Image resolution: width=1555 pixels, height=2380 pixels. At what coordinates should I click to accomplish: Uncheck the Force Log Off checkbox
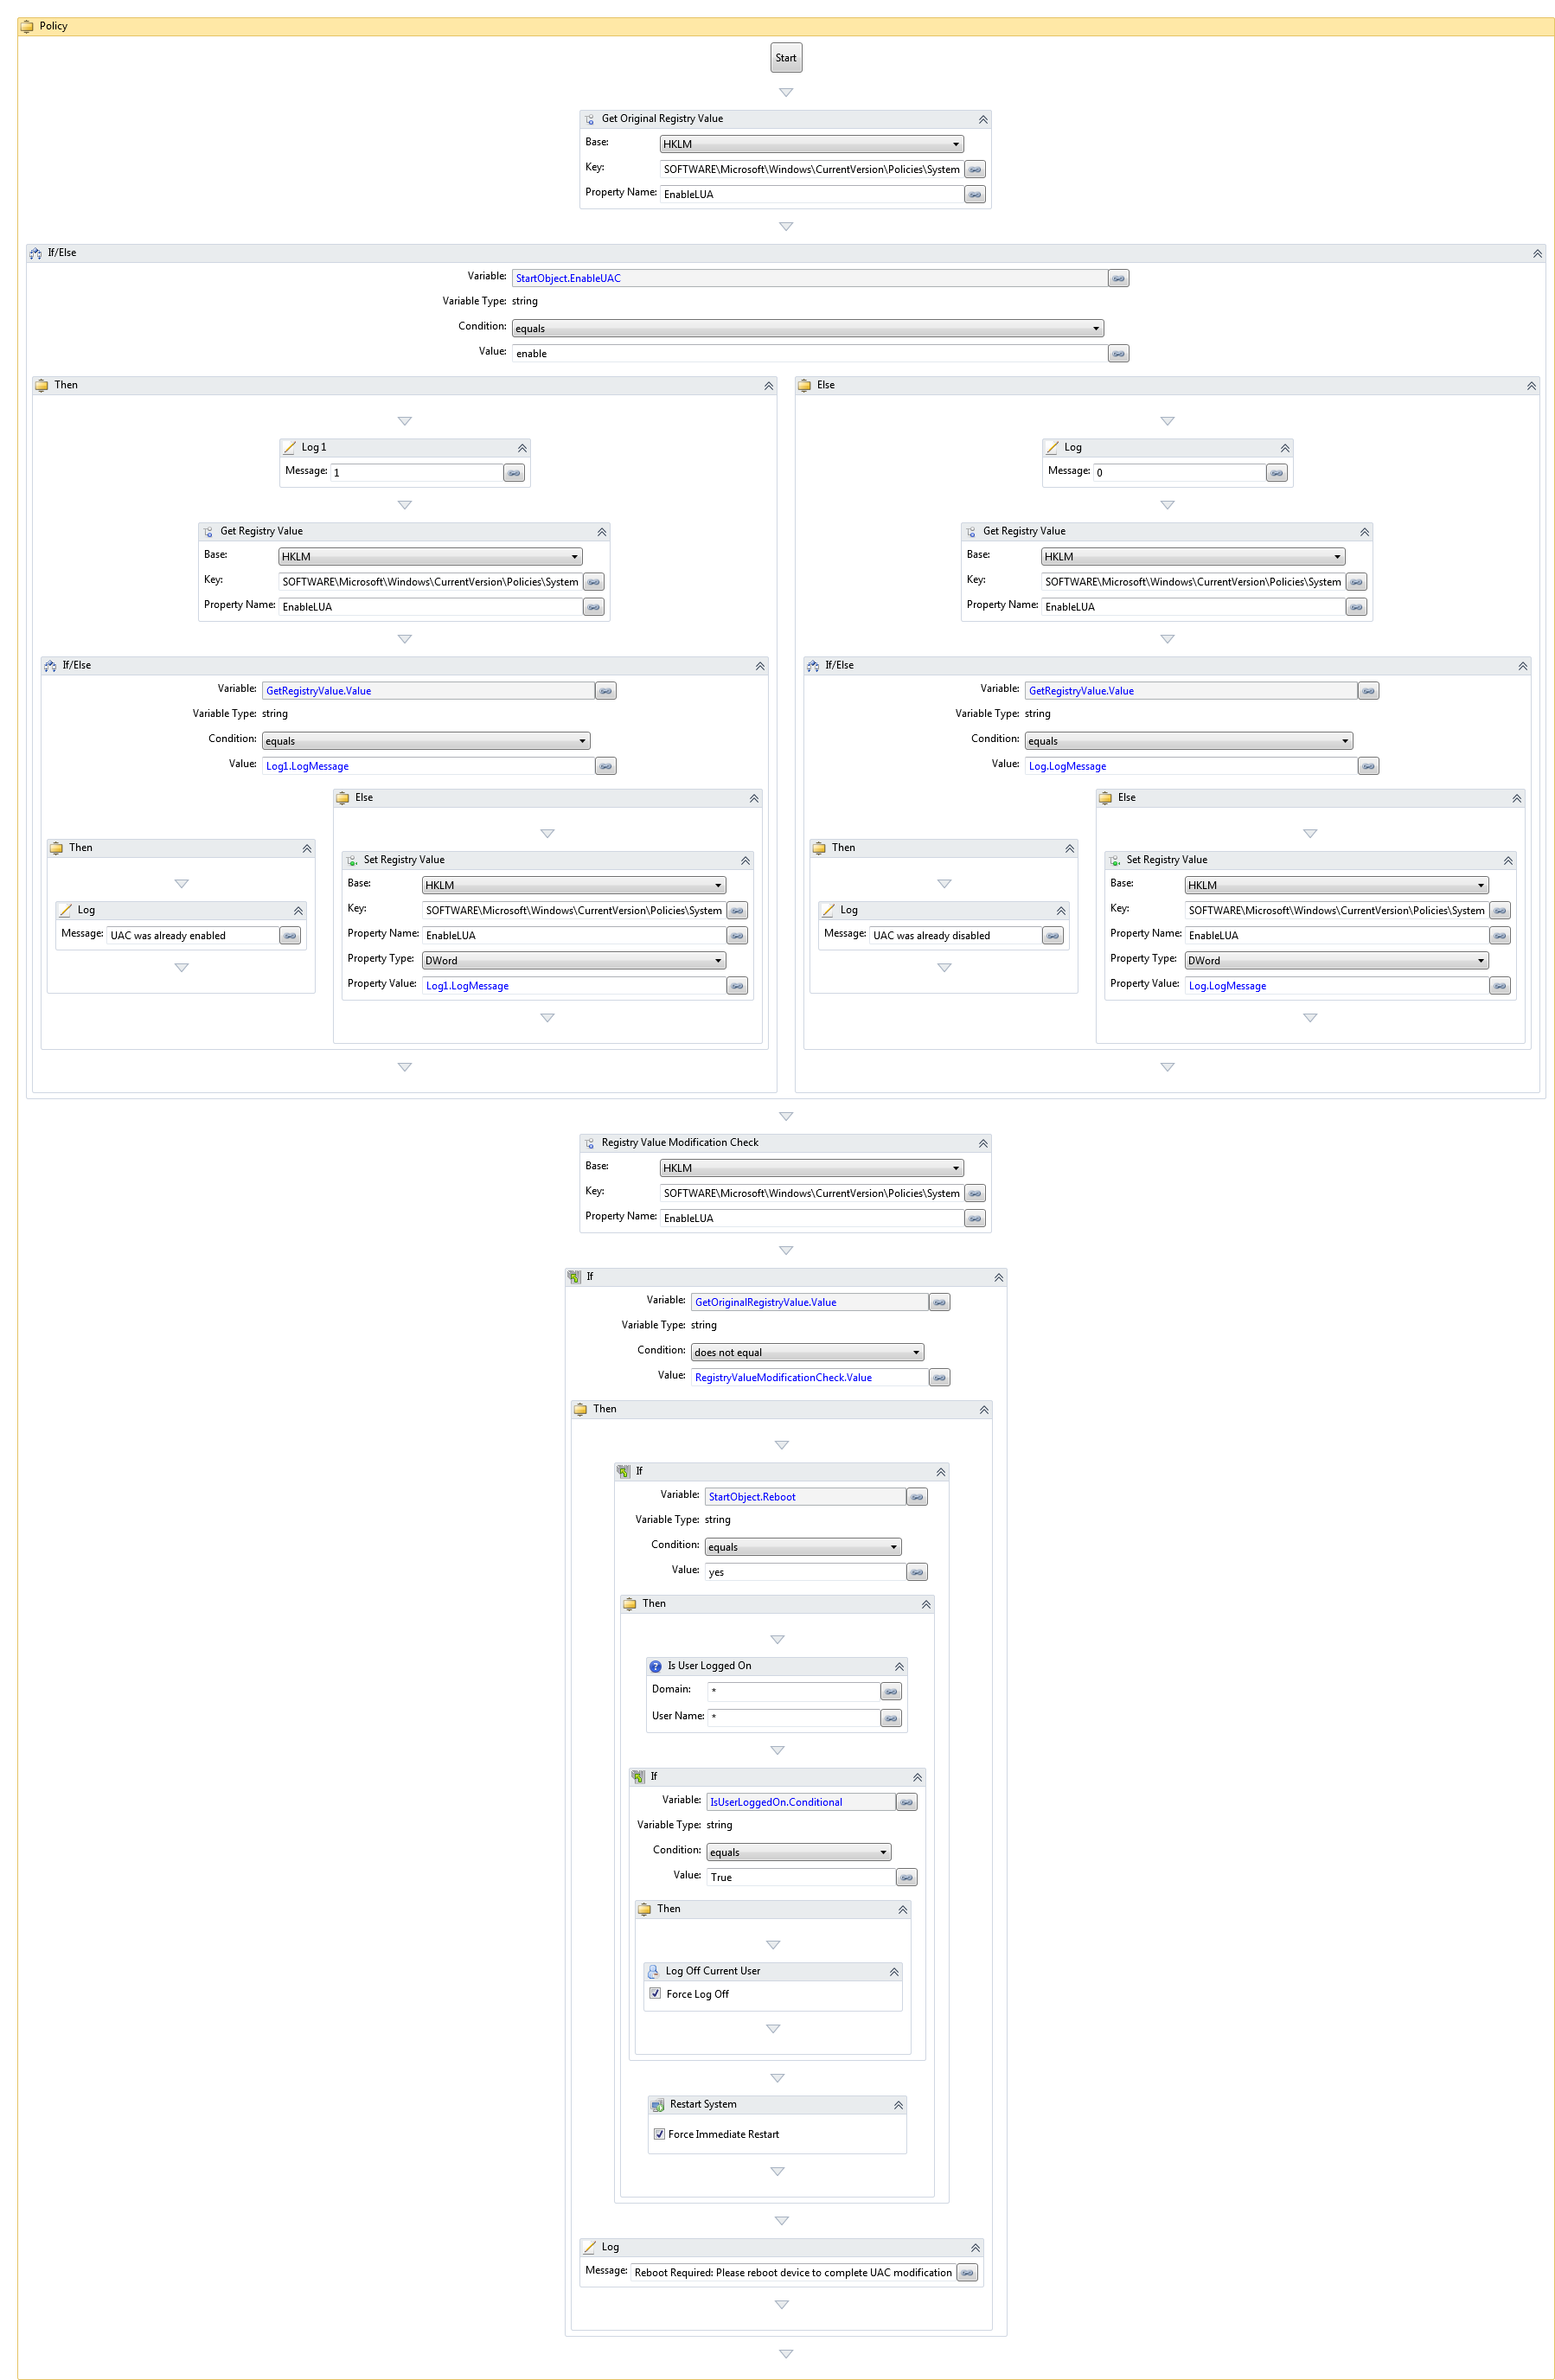point(655,1994)
